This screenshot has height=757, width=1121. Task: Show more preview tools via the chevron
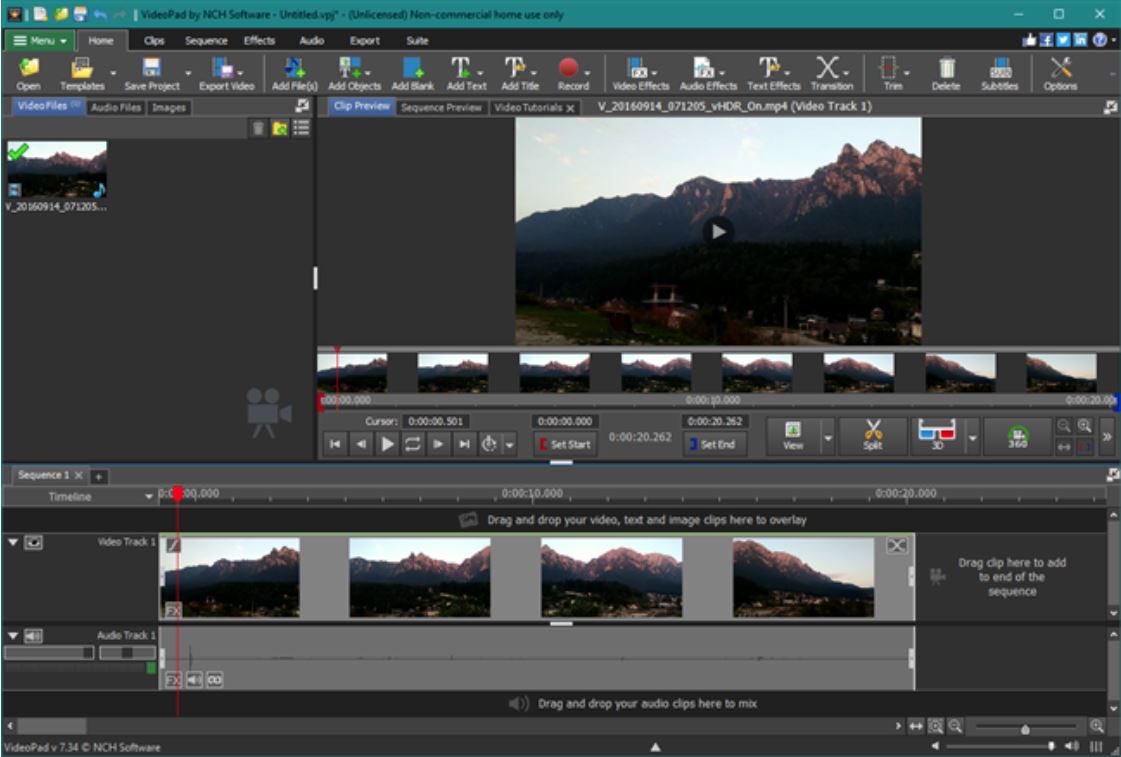coord(1107,436)
